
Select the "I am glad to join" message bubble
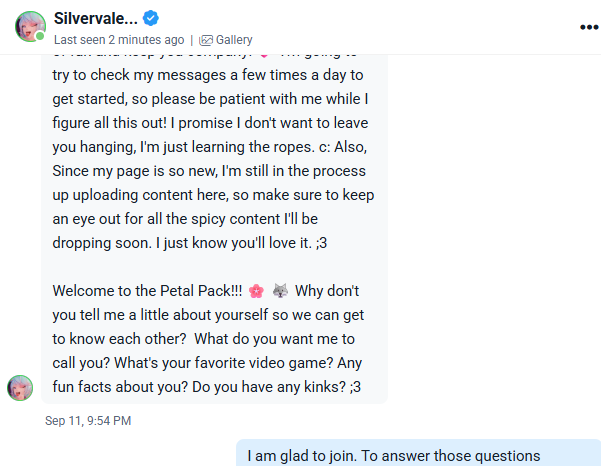(419, 455)
